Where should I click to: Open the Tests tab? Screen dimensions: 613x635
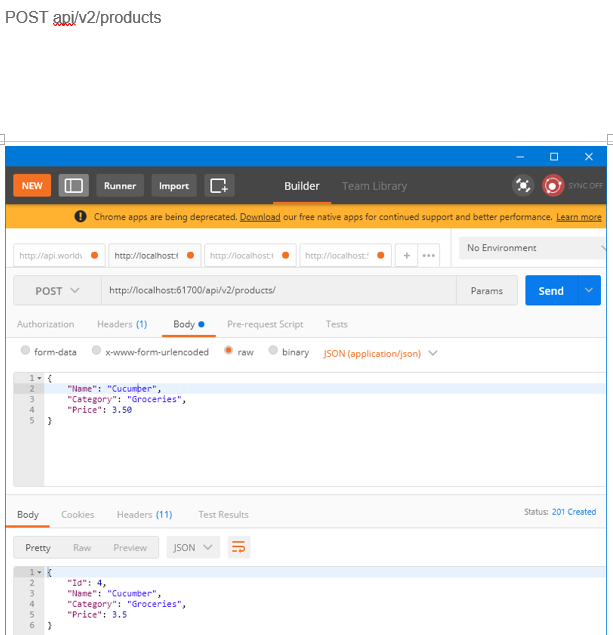[336, 324]
